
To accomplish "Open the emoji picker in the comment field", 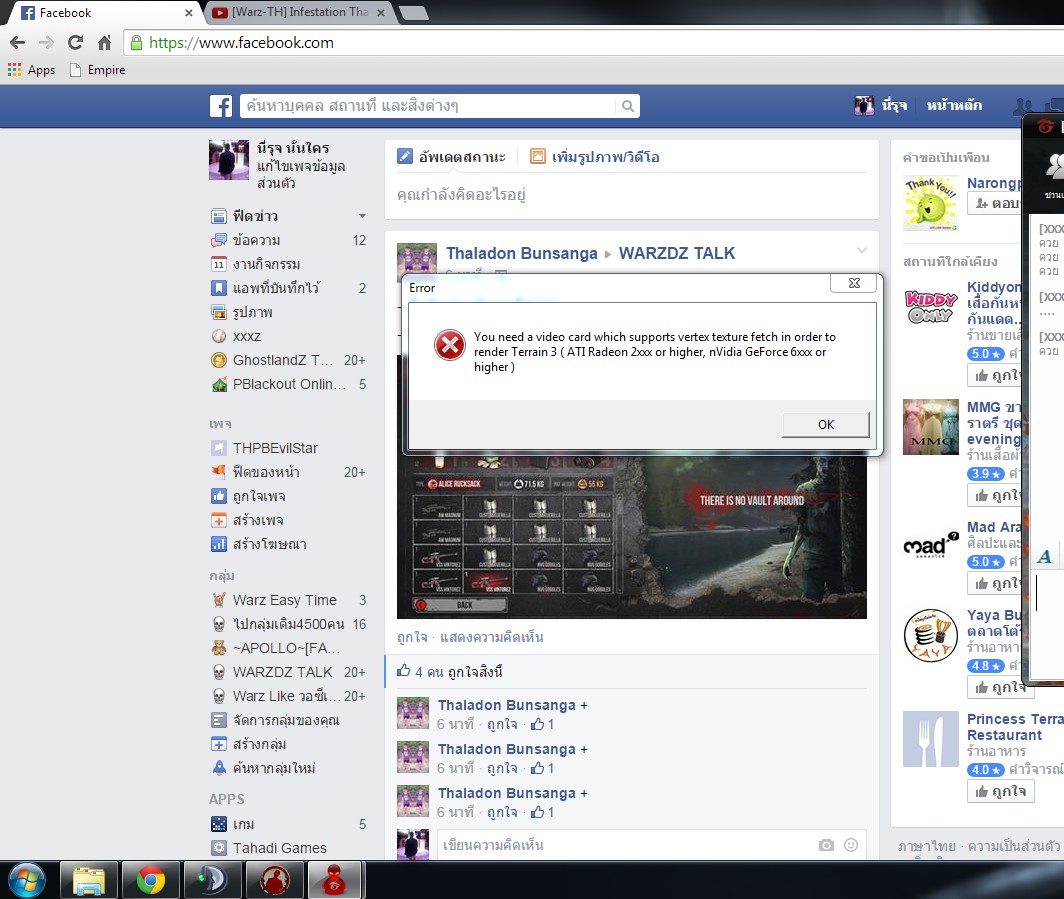I will click(x=852, y=845).
